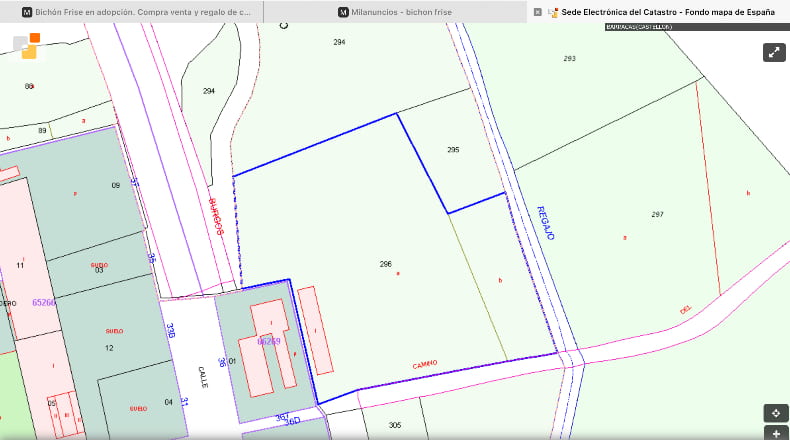Click parcel 293 label
Screen dimensions: 790x440
569,58
